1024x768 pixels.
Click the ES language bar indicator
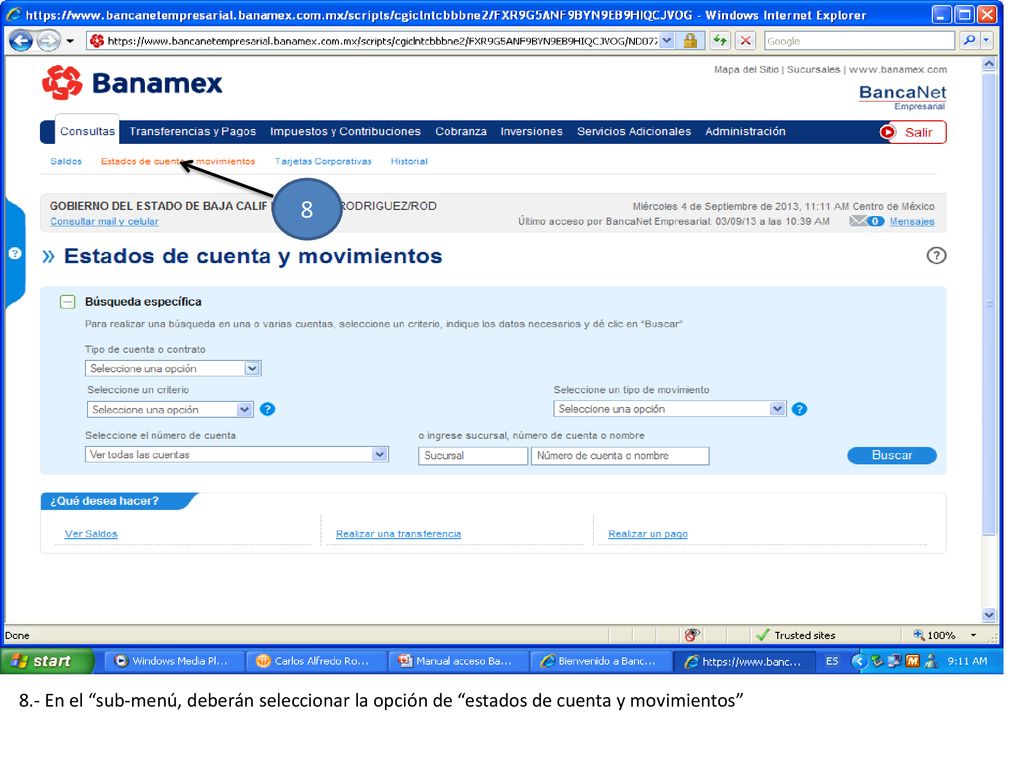coord(831,661)
